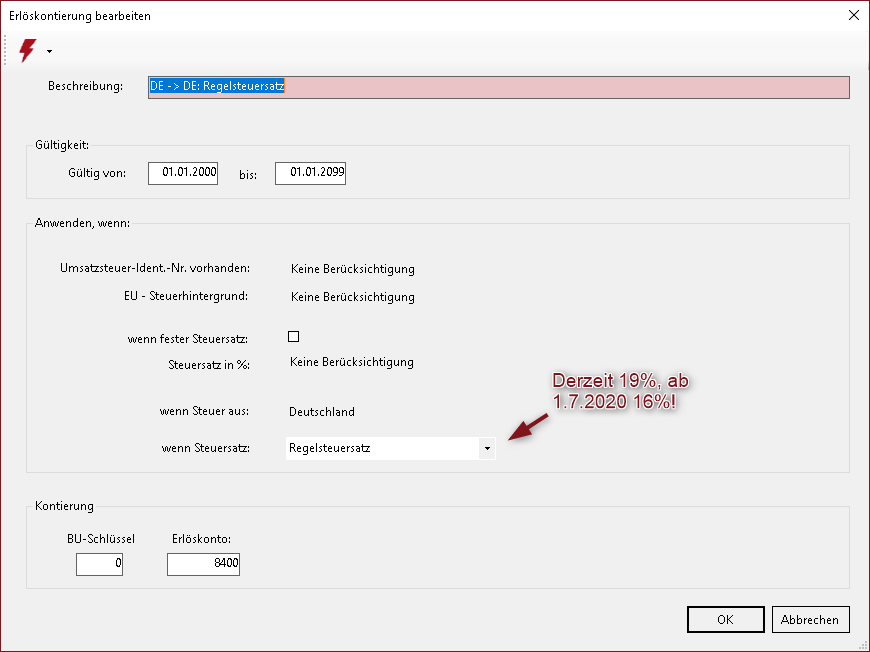870x652 pixels.
Task: Click the Erlöskonto field showing 8400
Action: (203, 565)
